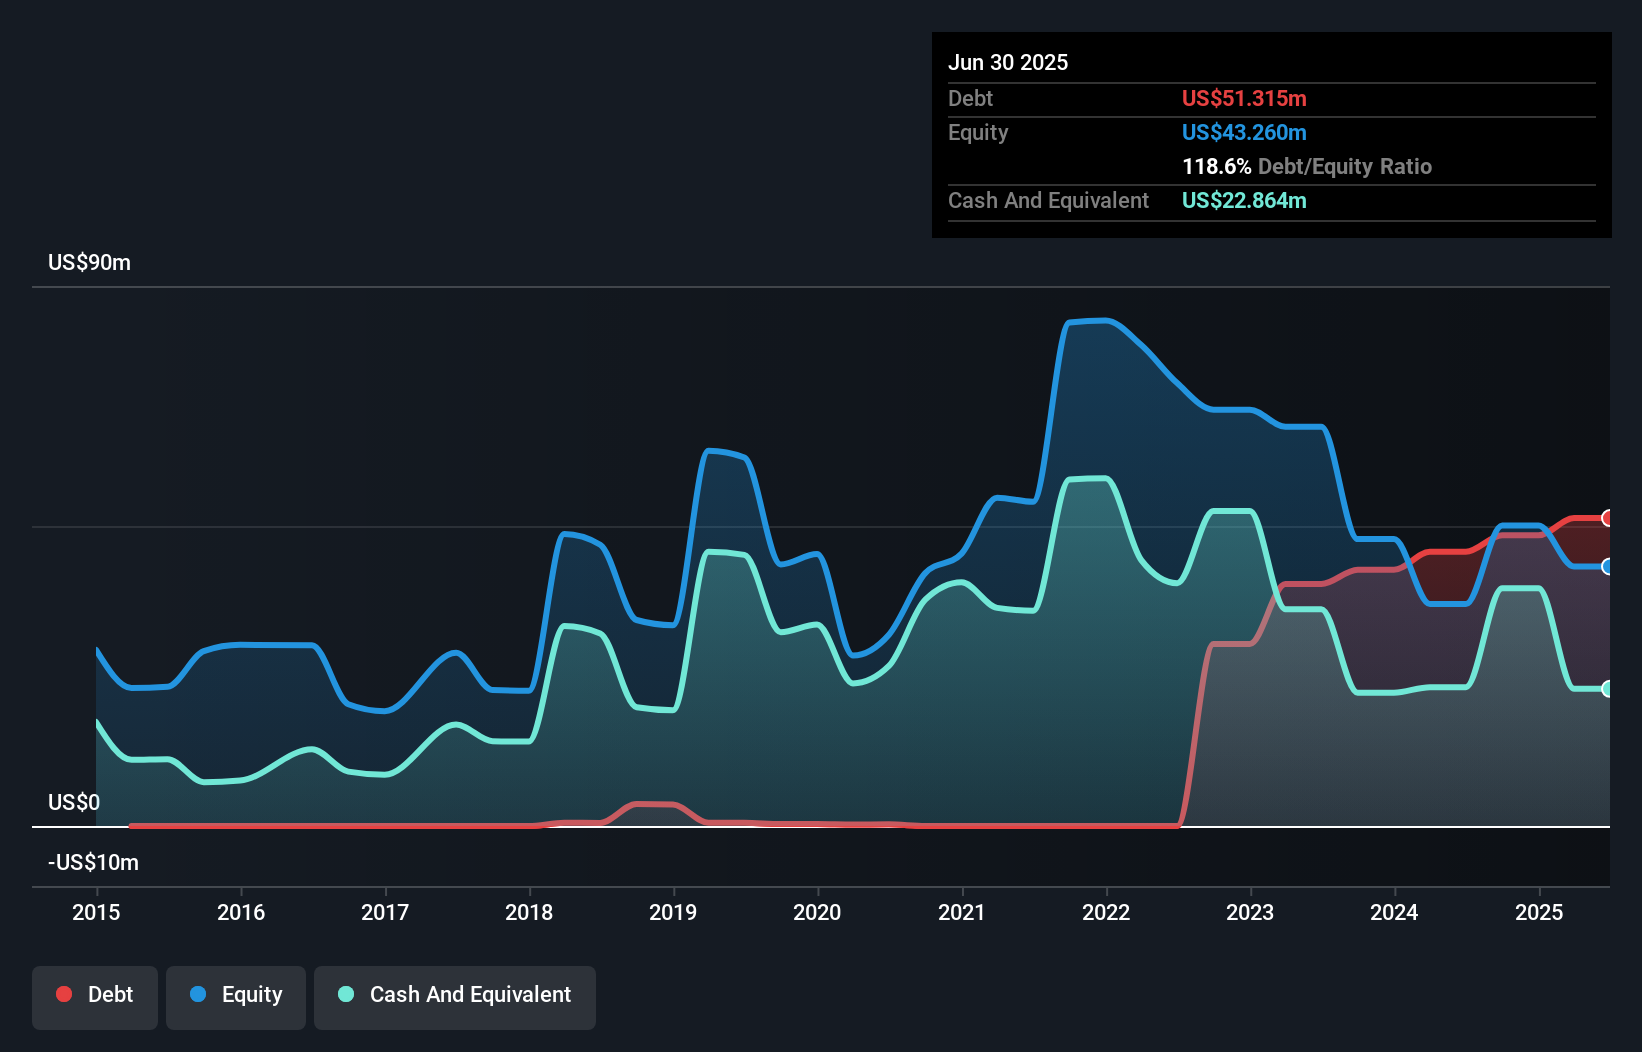Click the blue Equity endpoint marker on the chart
This screenshot has height=1052, width=1642.
coord(1608,566)
